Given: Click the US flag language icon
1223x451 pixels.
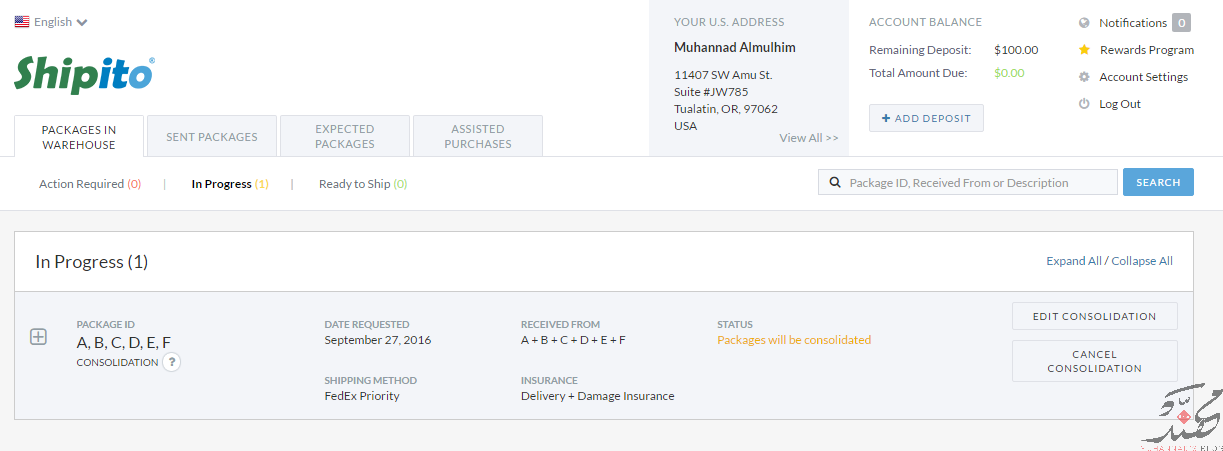Looking at the screenshot, I should pos(22,21).
